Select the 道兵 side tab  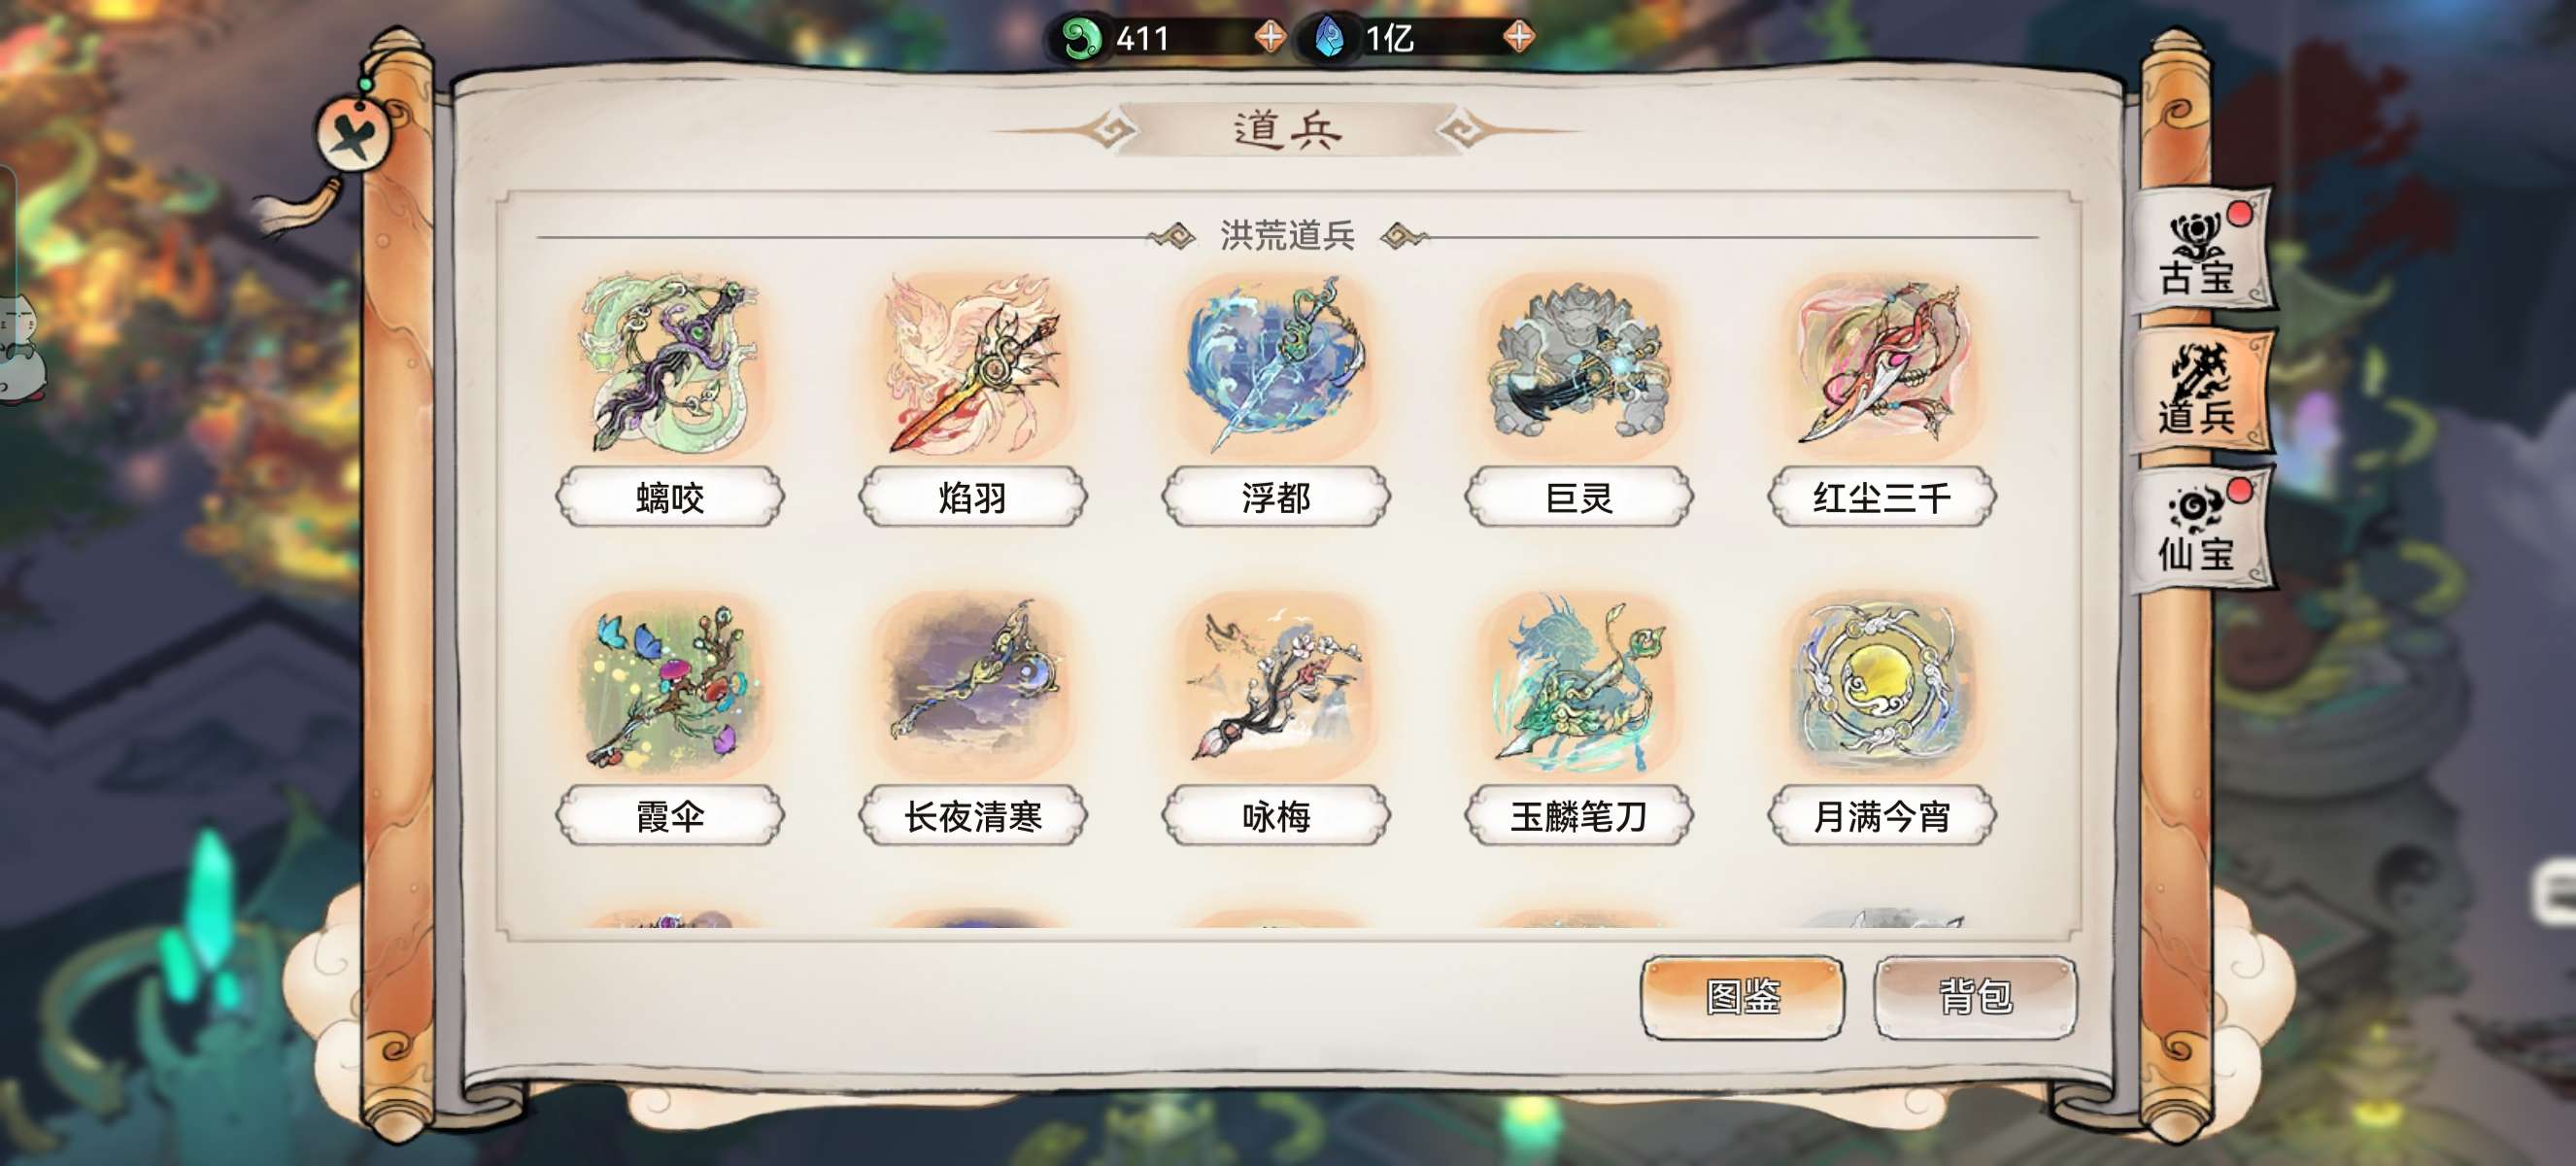click(2201, 390)
